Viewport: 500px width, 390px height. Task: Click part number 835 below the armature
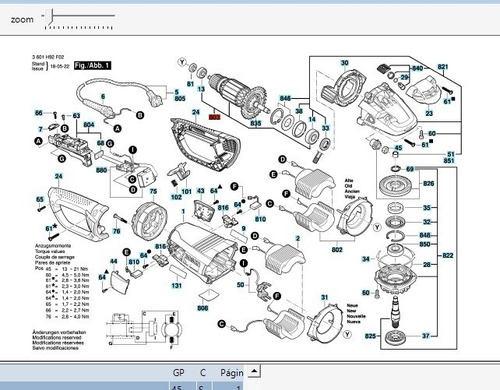[256, 123]
